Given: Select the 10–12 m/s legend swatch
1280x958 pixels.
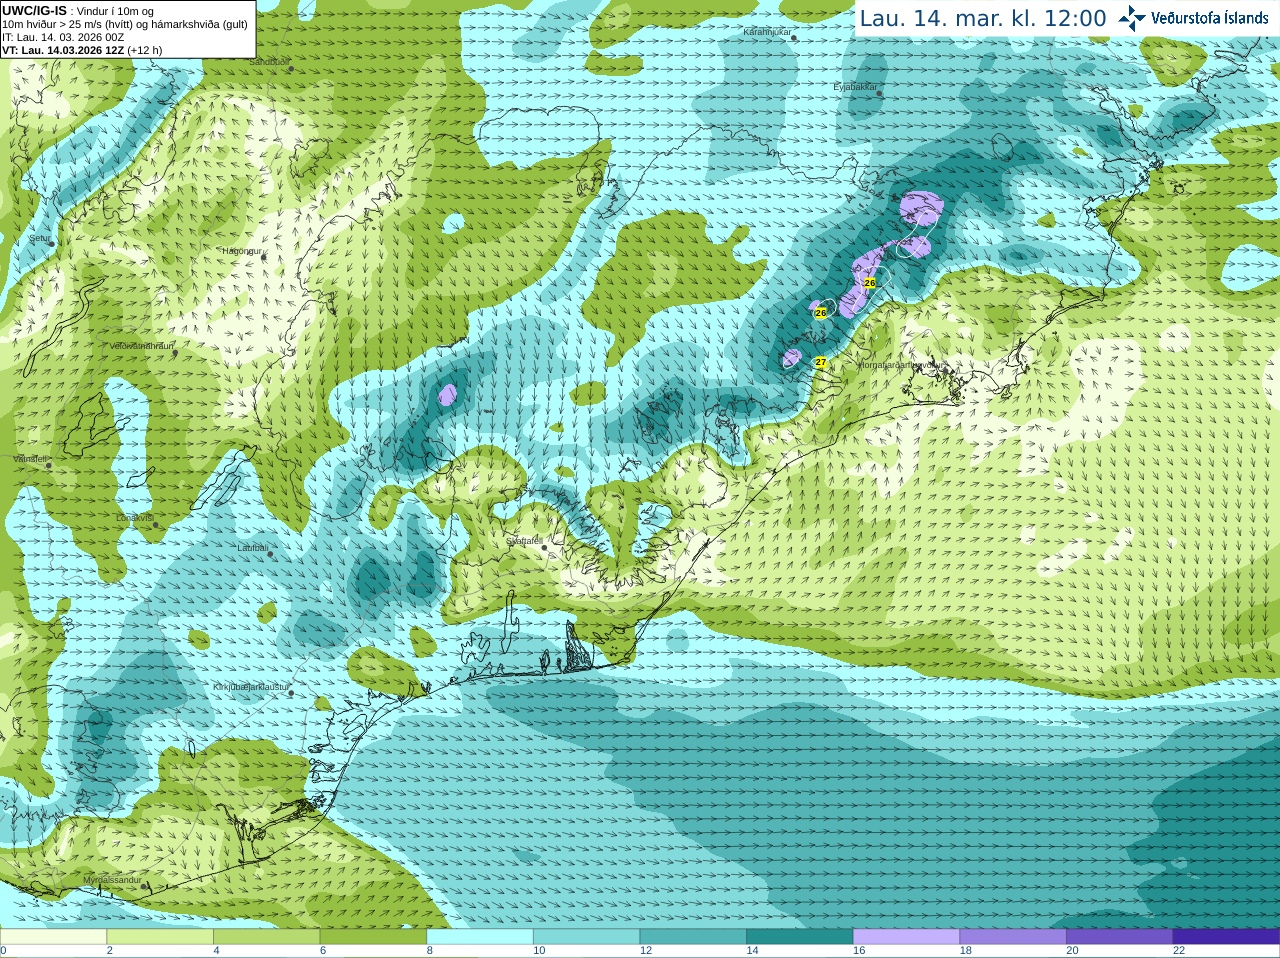Looking at the screenshot, I should [586, 937].
